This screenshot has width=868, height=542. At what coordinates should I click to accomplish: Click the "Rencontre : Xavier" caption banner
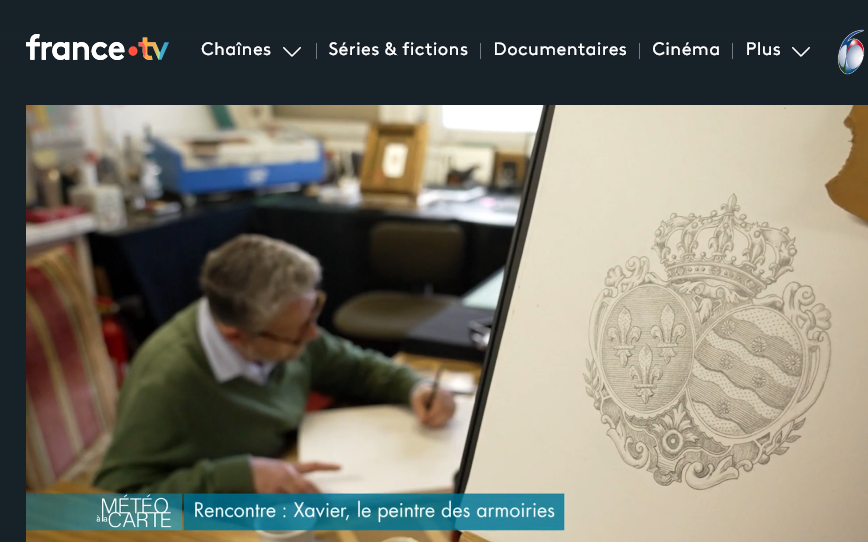click(x=374, y=511)
